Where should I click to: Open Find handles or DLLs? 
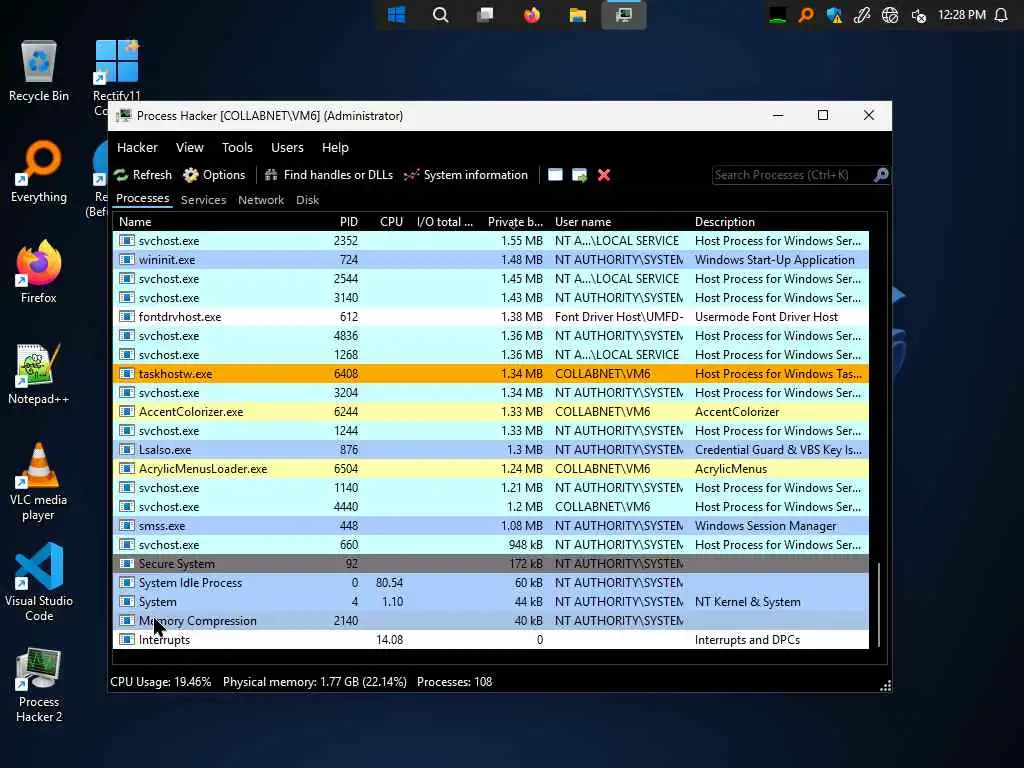(x=328, y=175)
